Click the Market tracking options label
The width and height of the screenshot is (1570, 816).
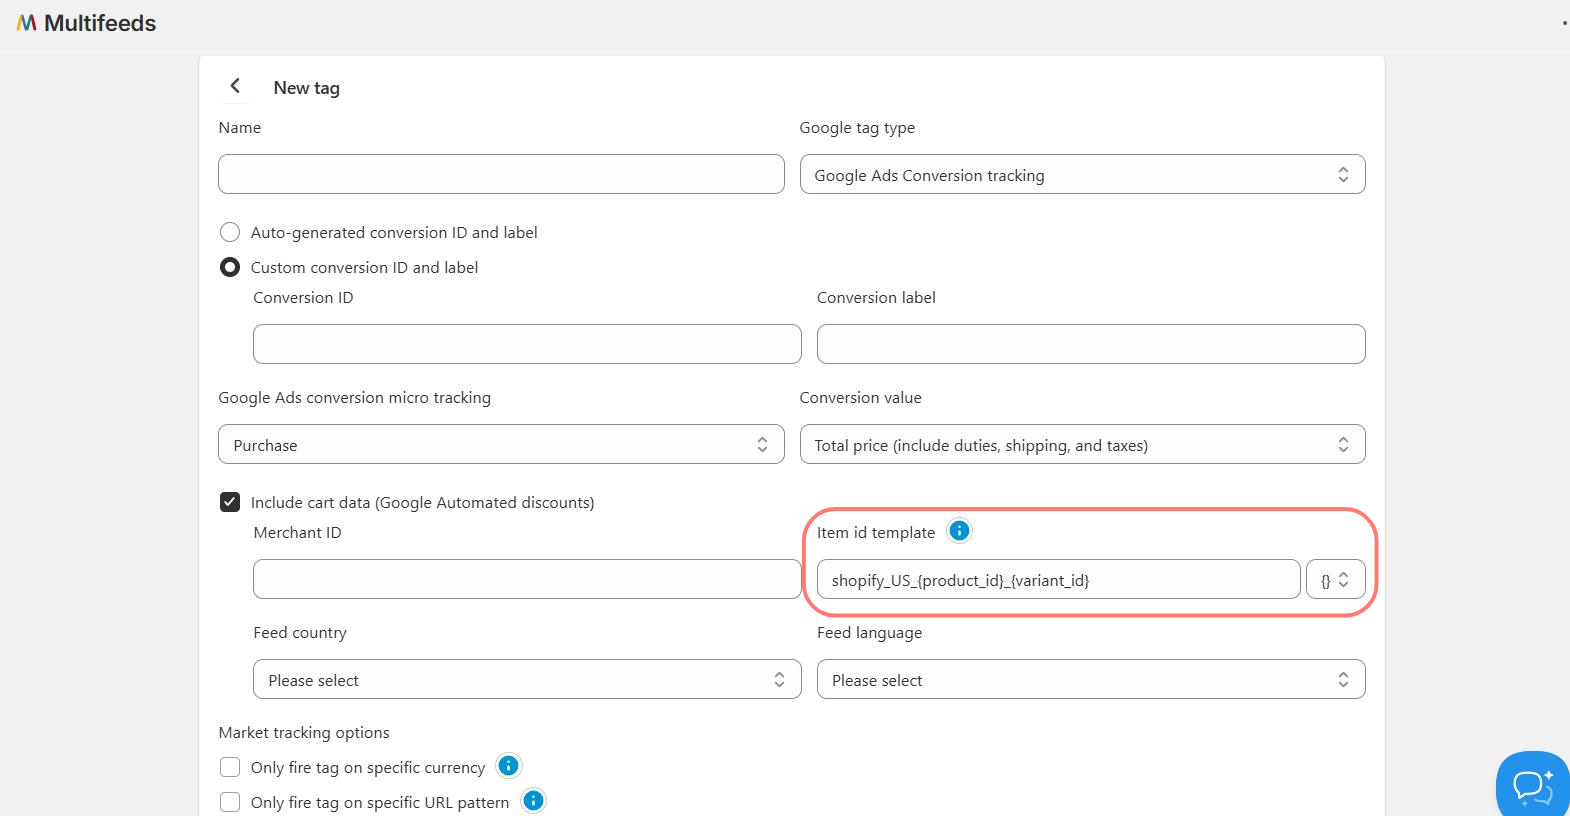(304, 733)
